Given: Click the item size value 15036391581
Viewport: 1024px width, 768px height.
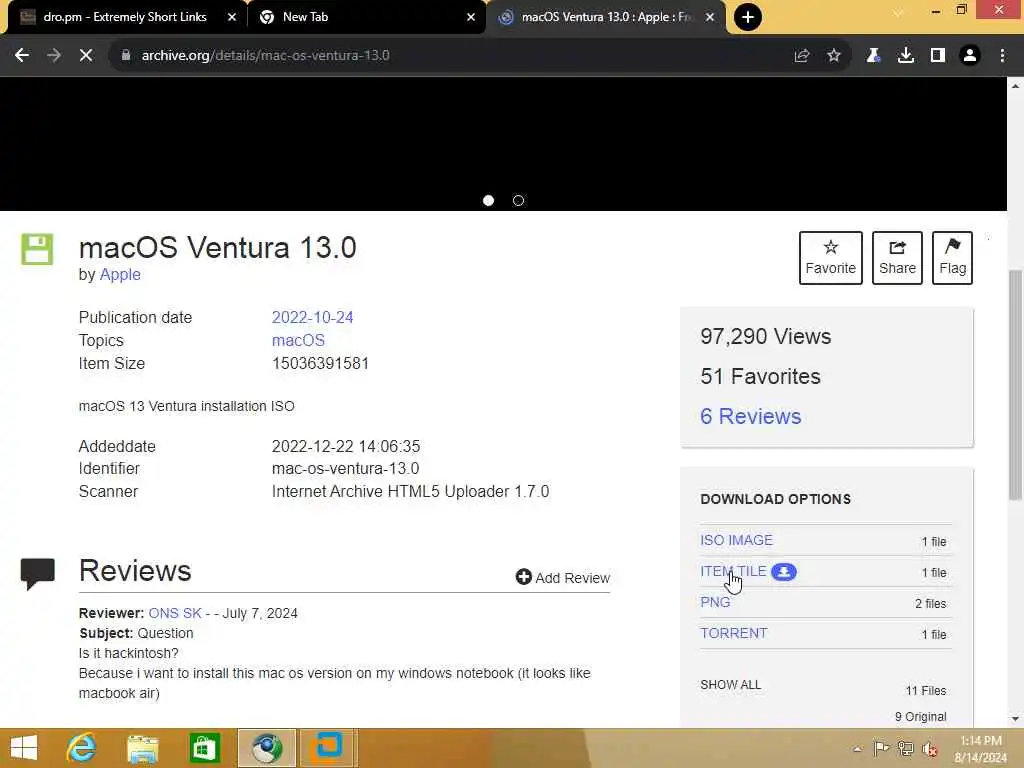Looking at the screenshot, I should coord(320,363).
